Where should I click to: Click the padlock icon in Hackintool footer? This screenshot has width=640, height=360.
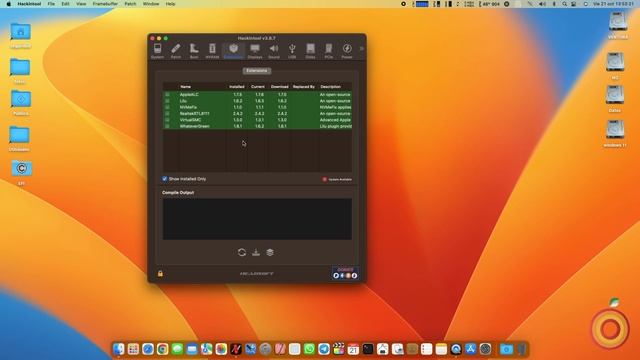(160, 273)
